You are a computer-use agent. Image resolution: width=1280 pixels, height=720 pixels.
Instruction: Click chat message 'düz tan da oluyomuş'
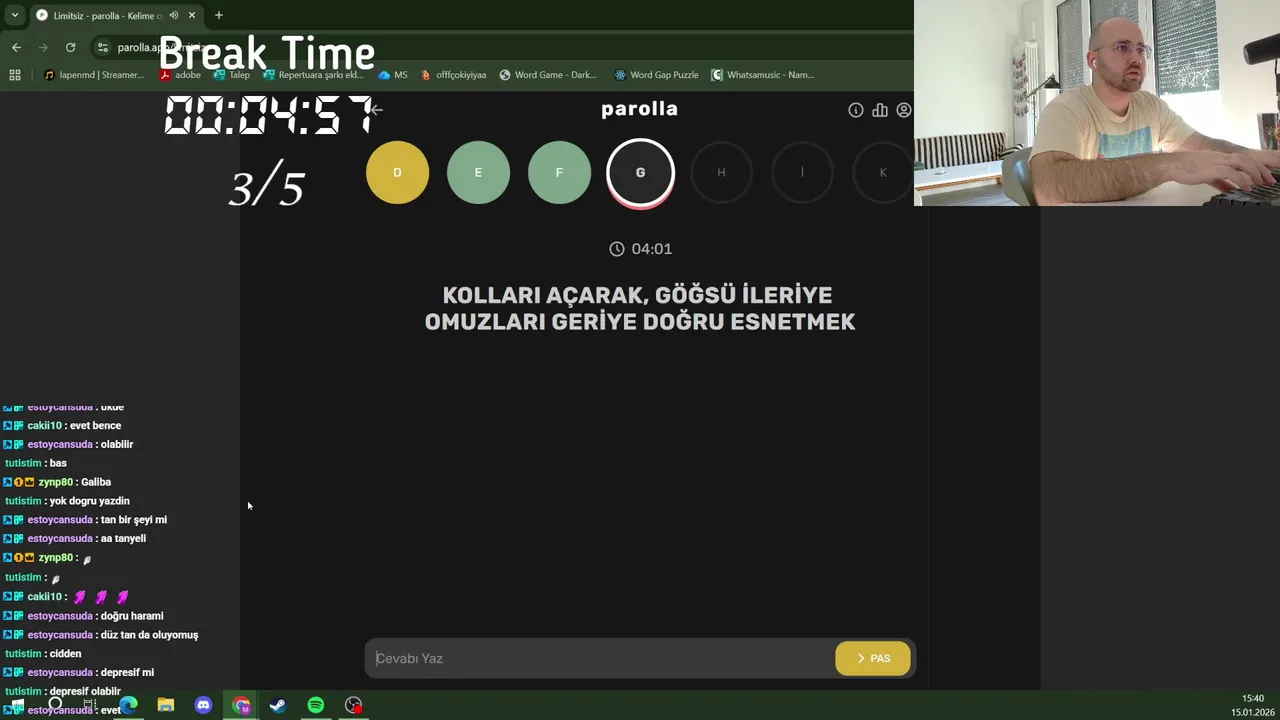(x=149, y=635)
